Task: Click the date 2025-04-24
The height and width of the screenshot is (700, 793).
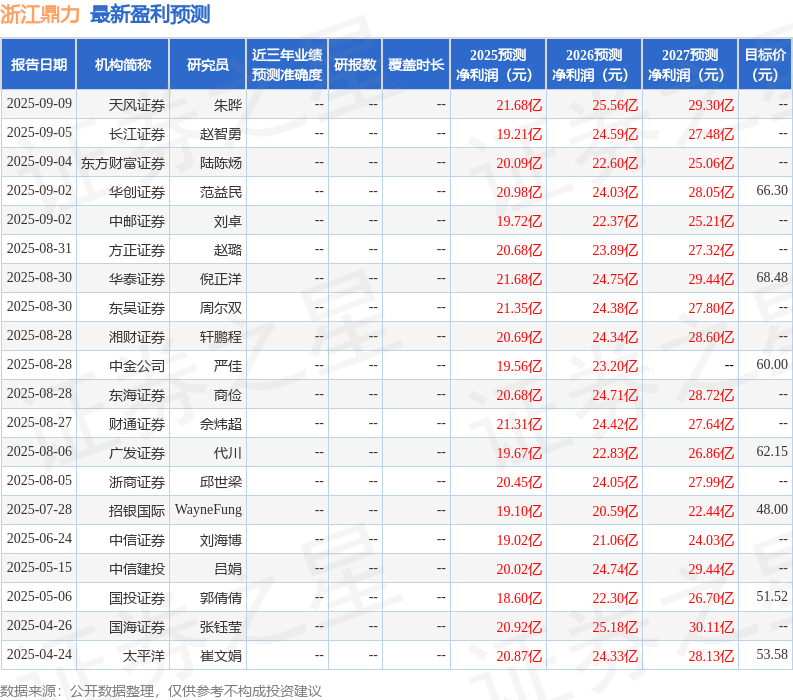Action: click(39, 654)
